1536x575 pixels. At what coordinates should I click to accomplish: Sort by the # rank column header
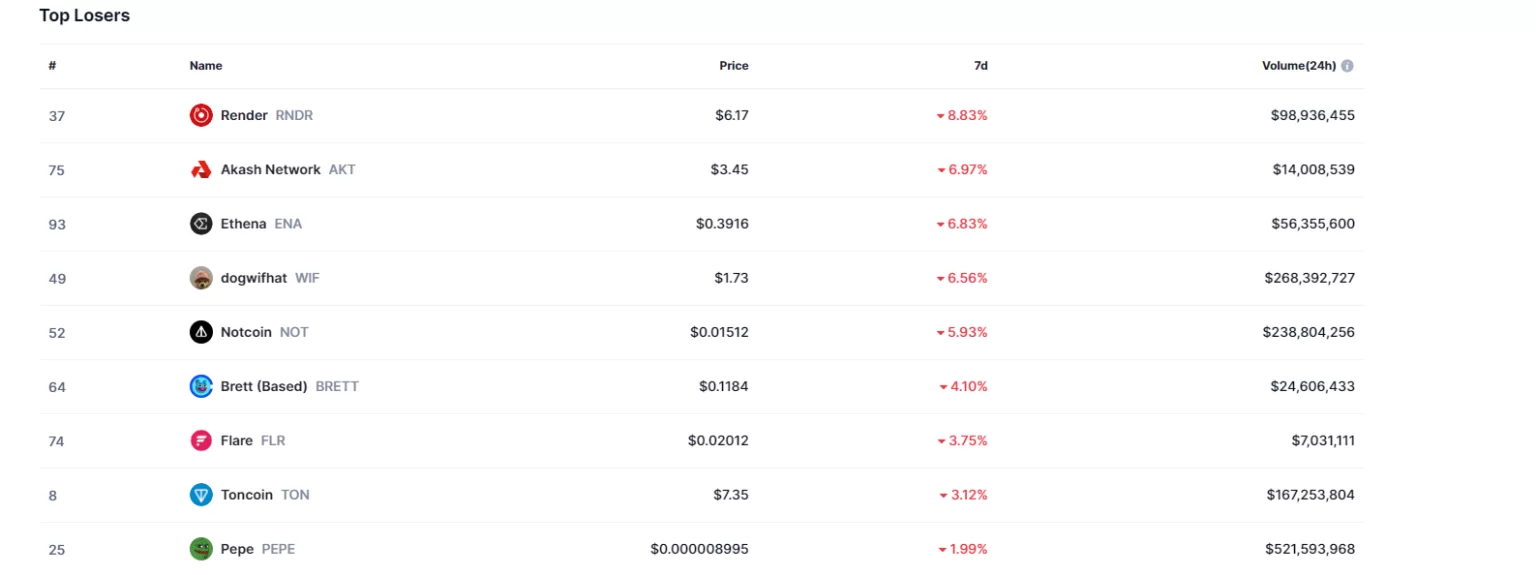(52, 66)
